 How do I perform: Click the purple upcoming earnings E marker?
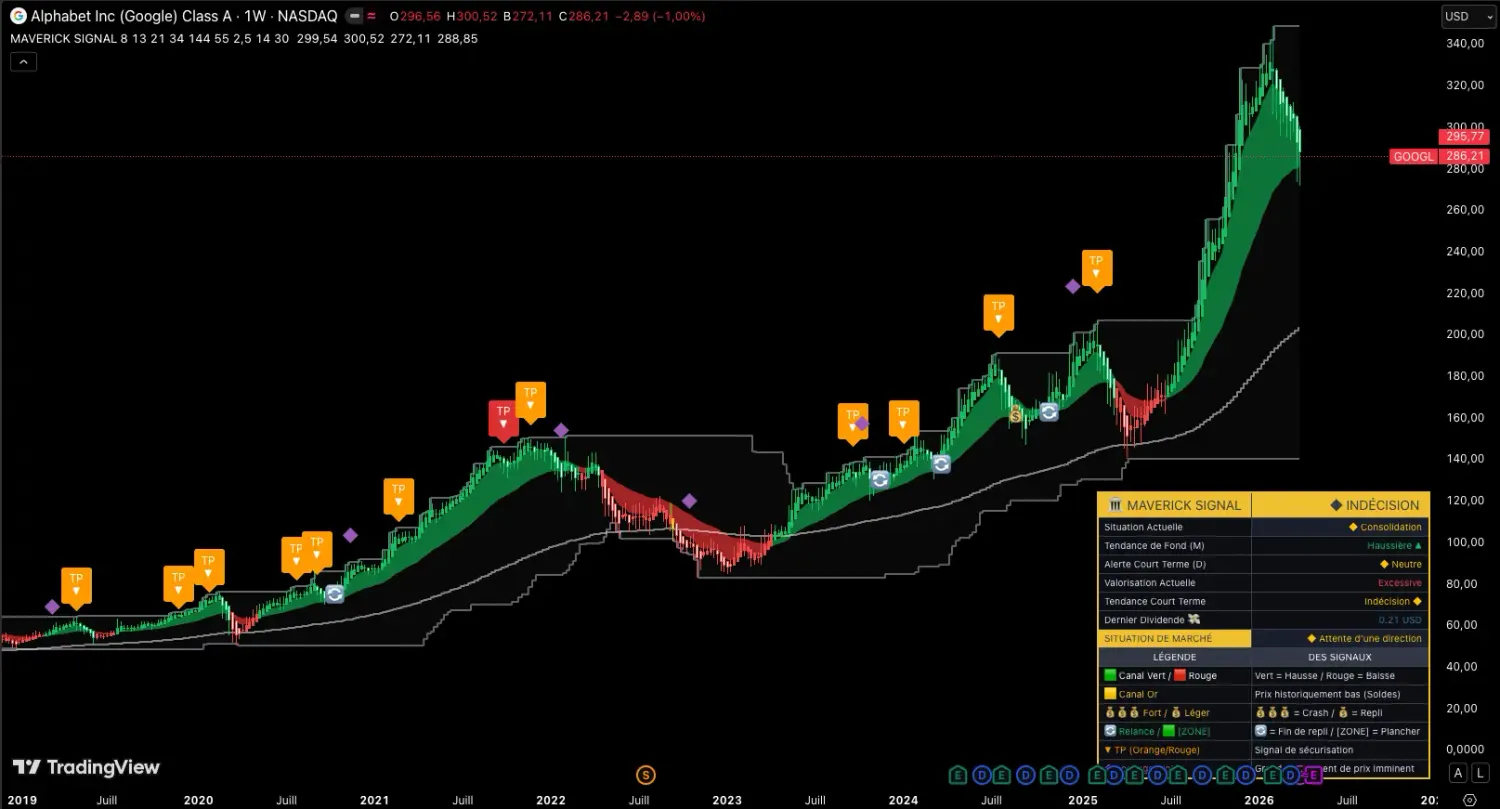coord(1314,775)
